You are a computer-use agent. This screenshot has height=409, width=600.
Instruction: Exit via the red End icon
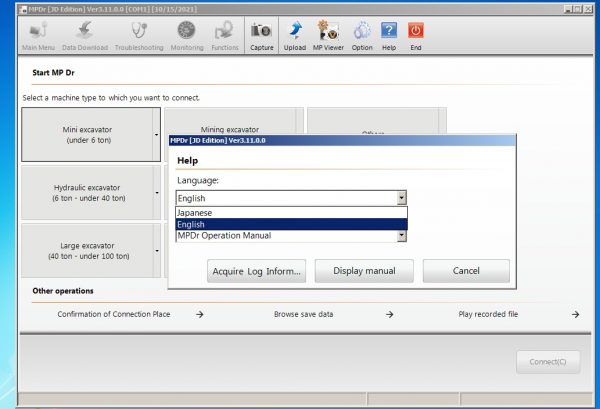click(416, 36)
